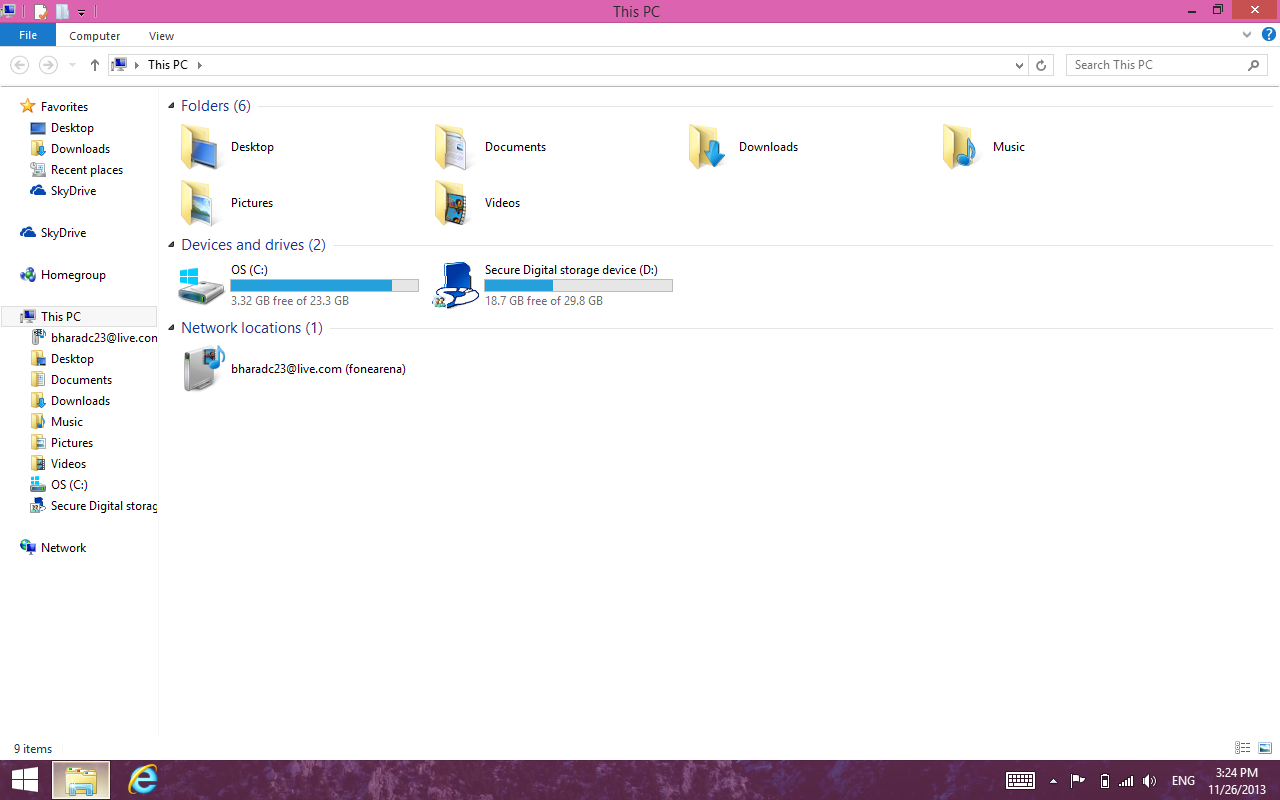1280x800 pixels.
Task: Select the OS (C:) drive icon
Action: click(201, 286)
